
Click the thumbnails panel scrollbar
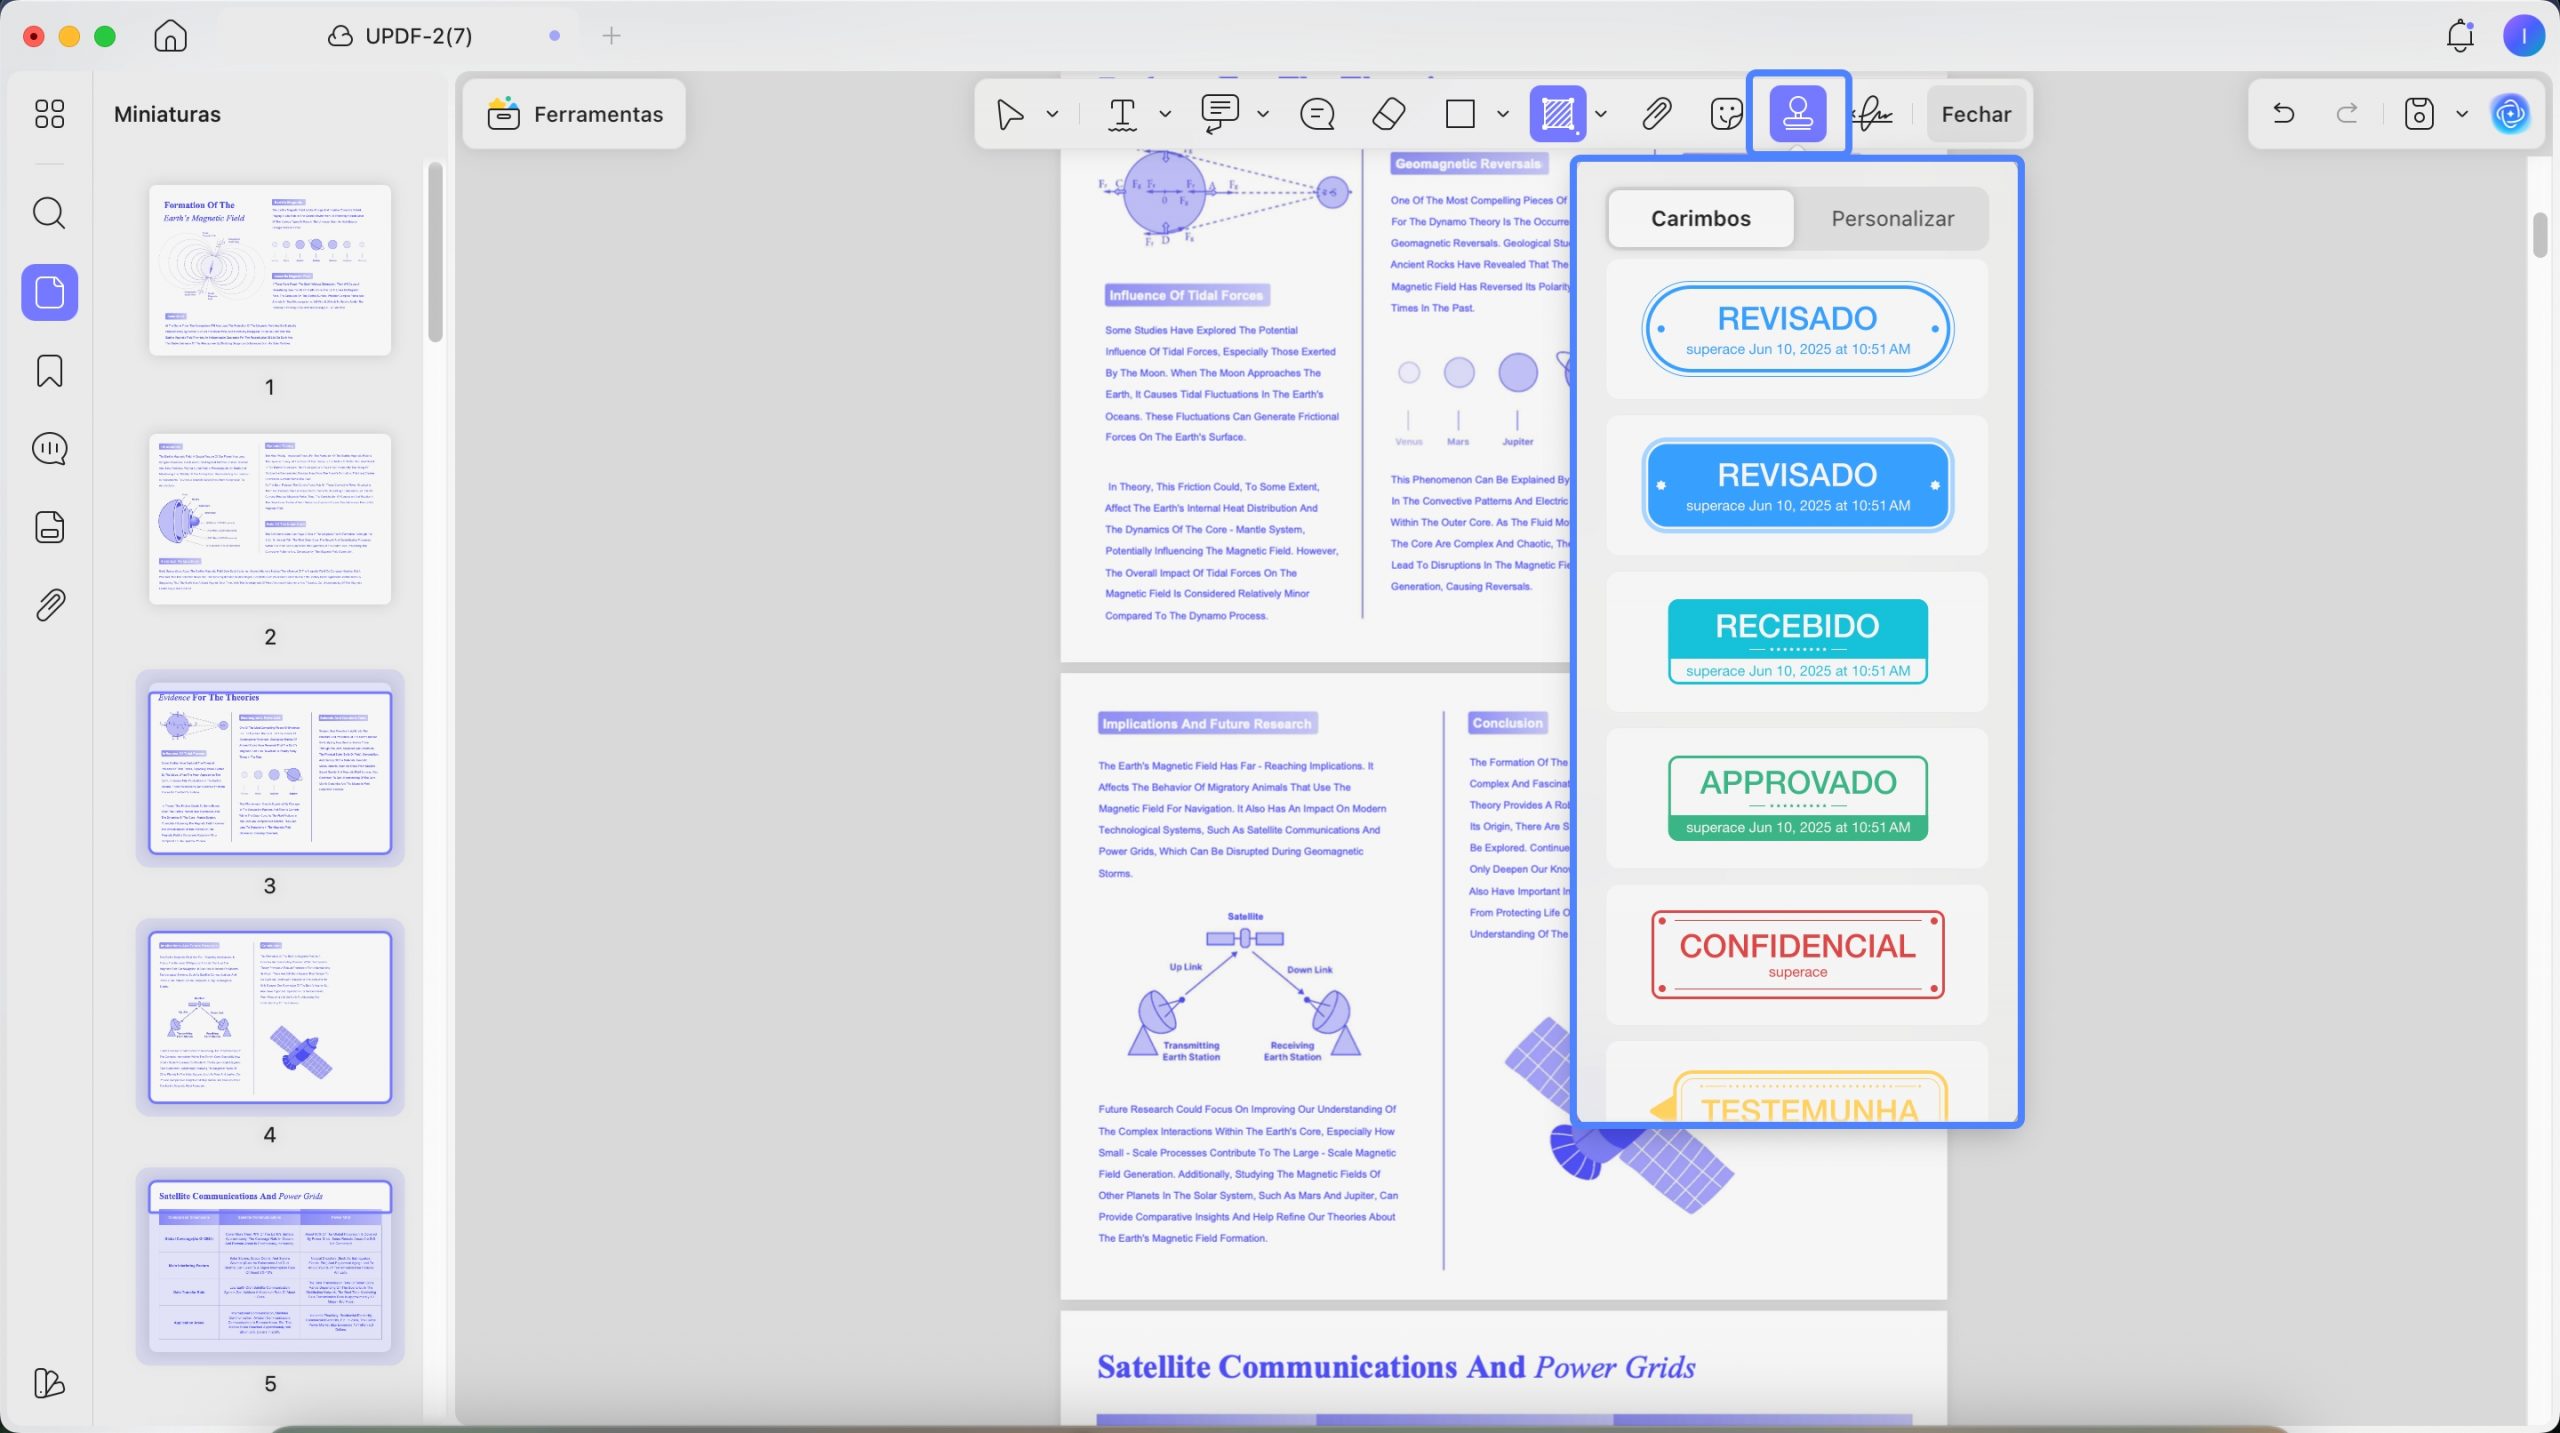[x=435, y=252]
